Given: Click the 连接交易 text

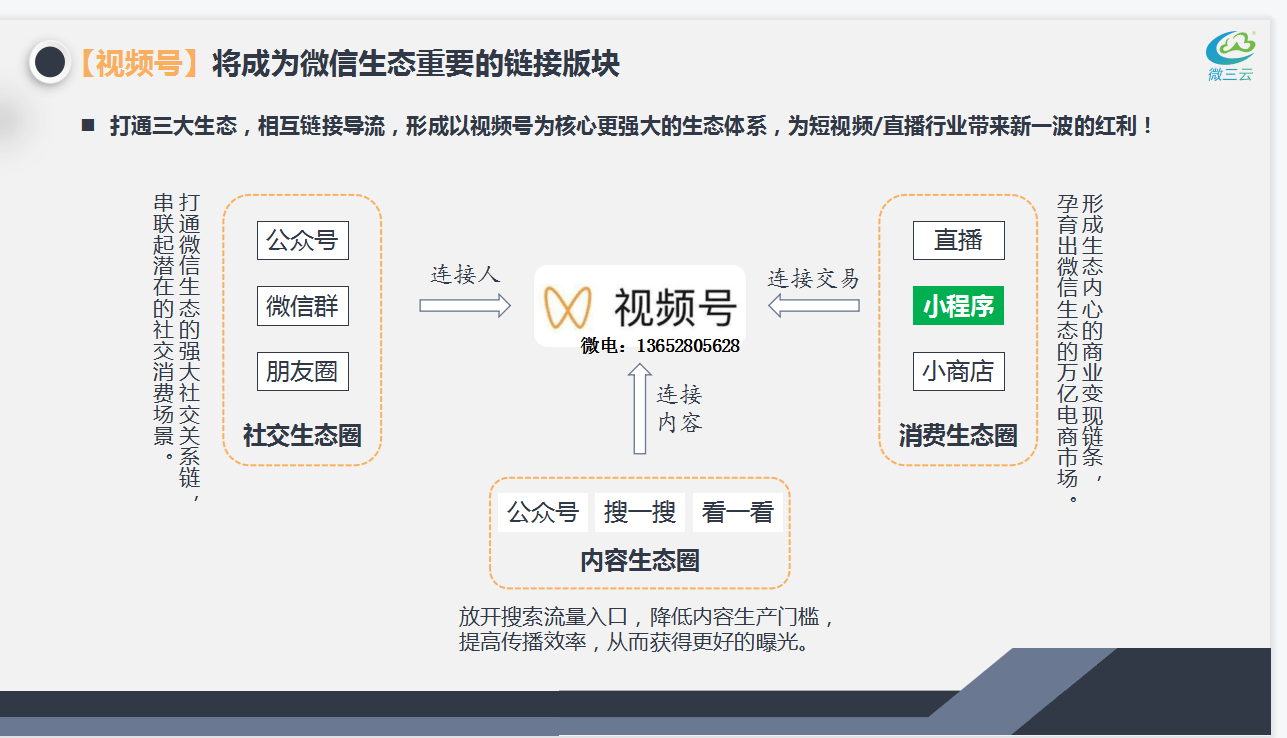Looking at the screenshot, I should [x=814, y=278].
